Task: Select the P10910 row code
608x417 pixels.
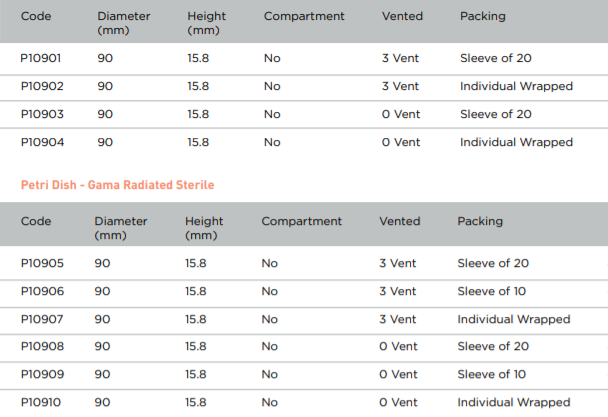Action: pos(41,402)
